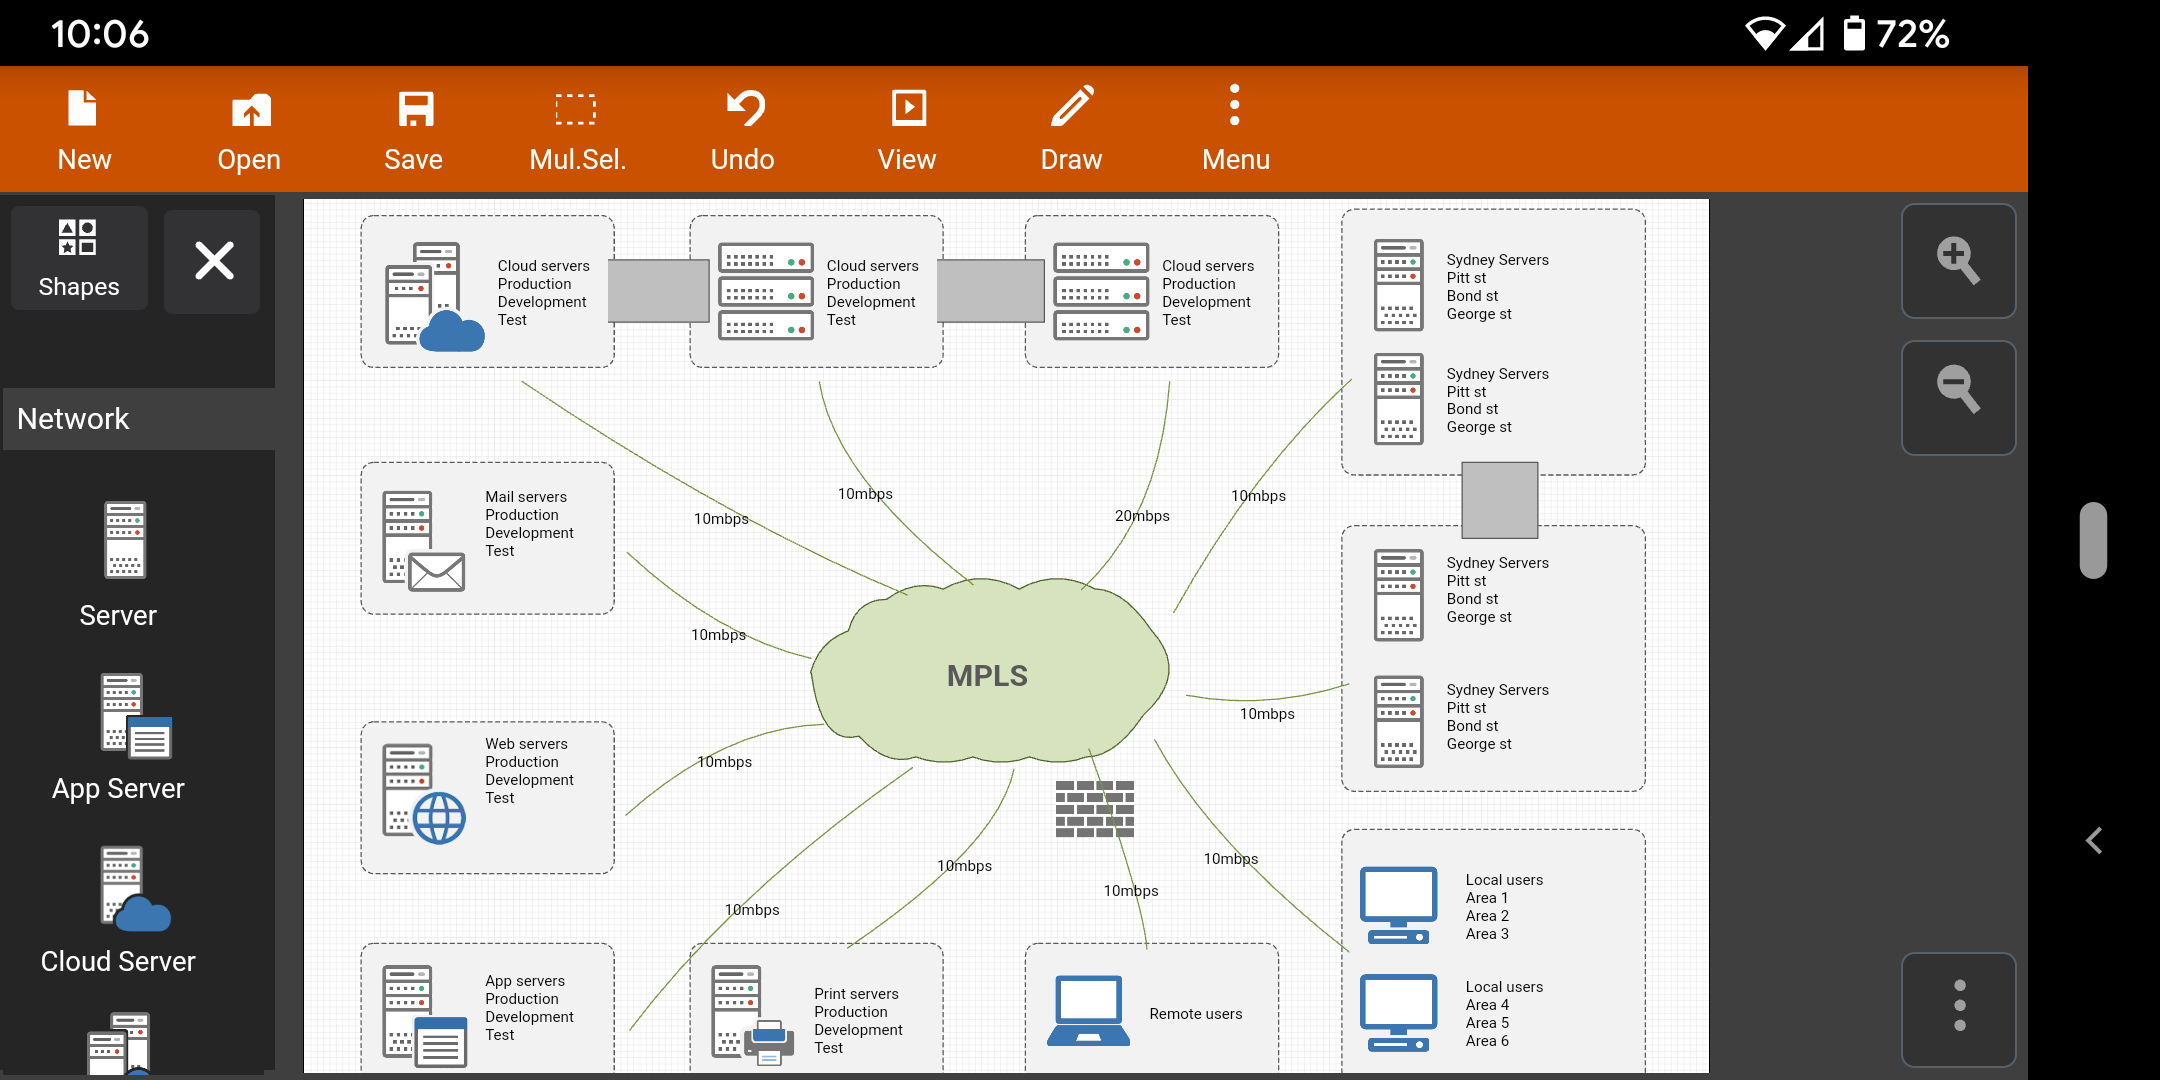Open the Shapes library panel
This screenshot has width=2160, height=1080.
pos(79,259)
